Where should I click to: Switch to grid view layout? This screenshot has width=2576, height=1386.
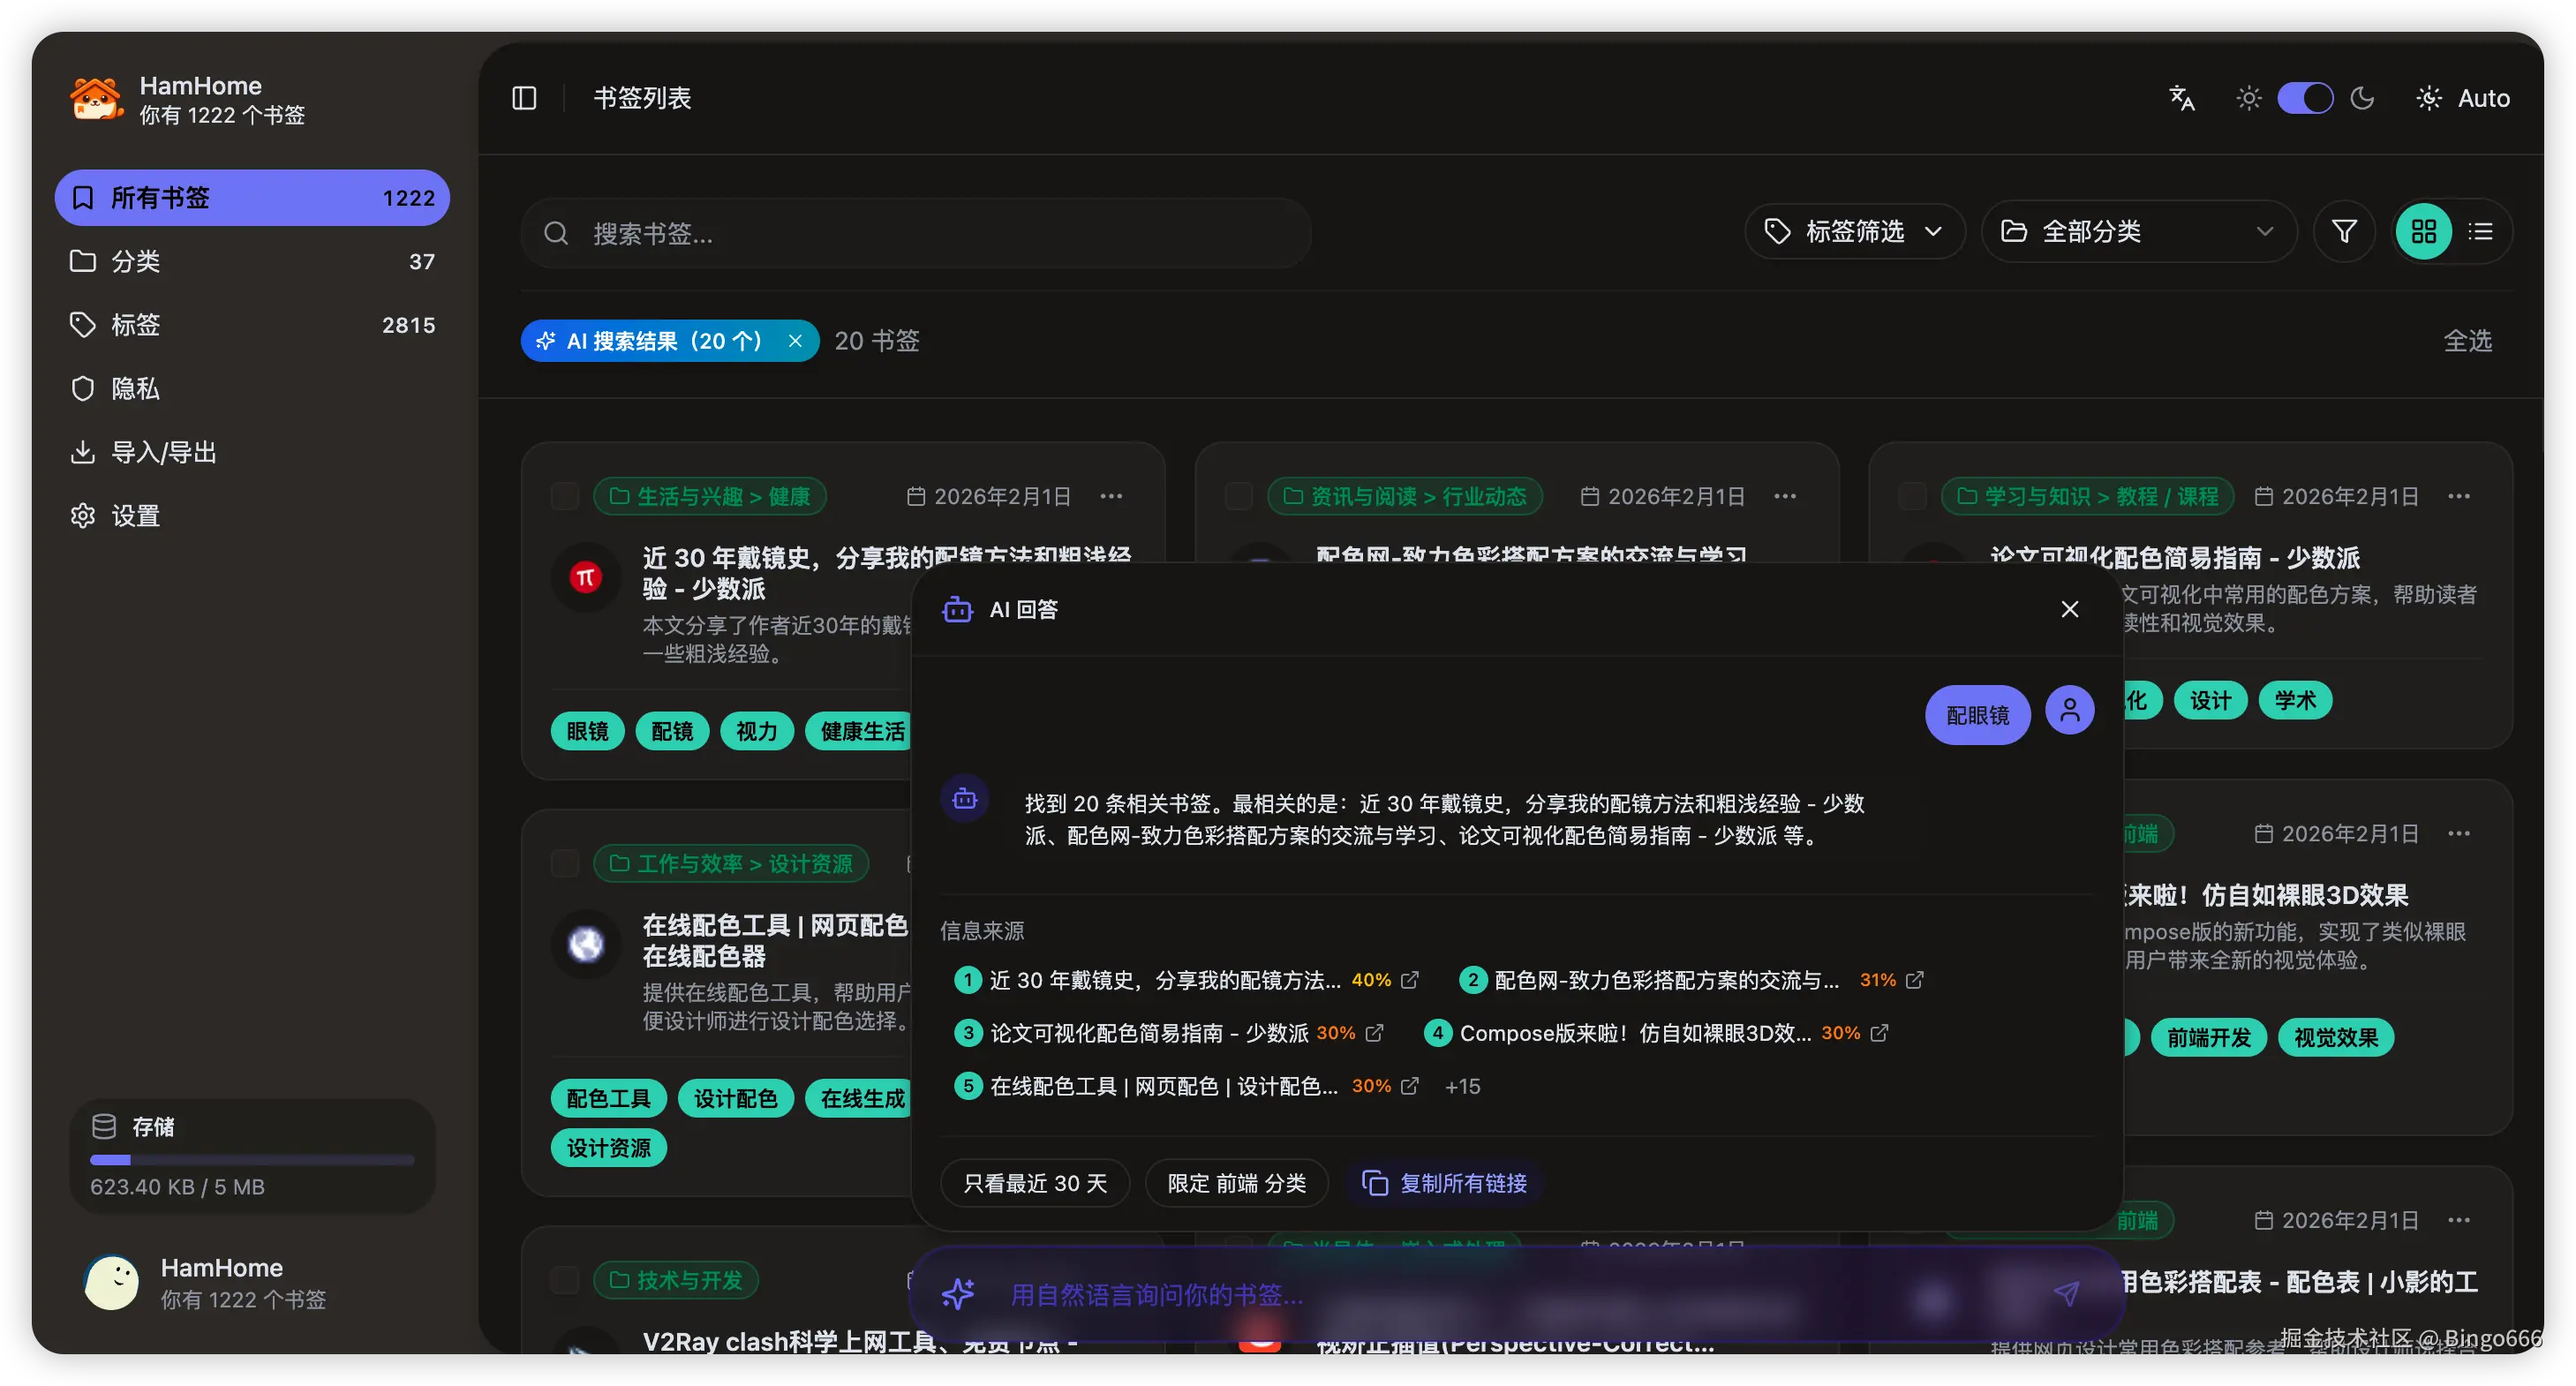[2423, 232]
